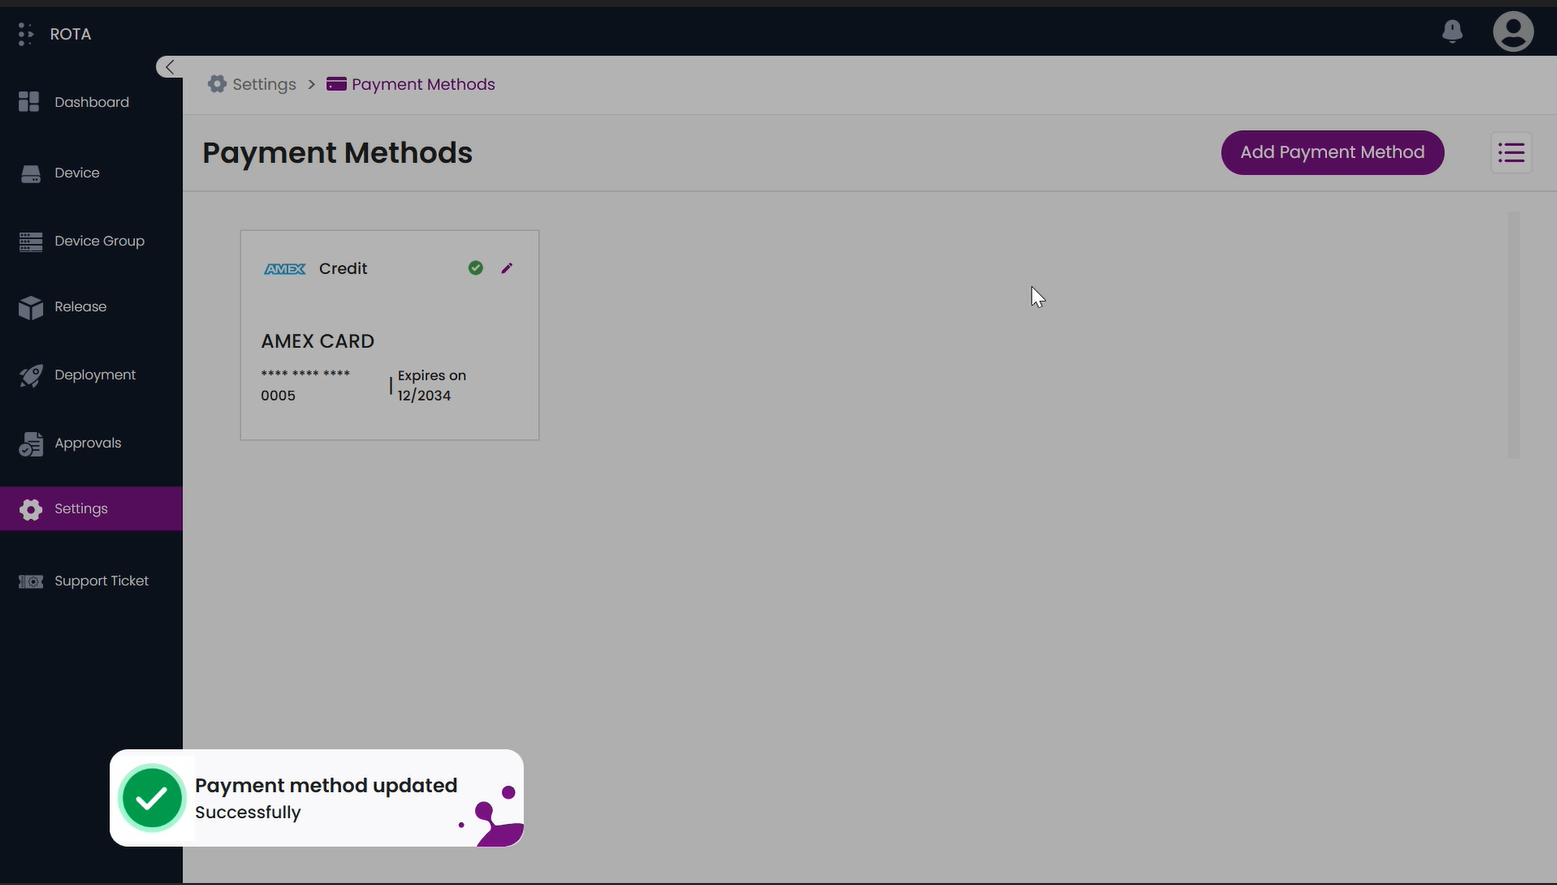Click the Add Payment Method button
The width and height of the screenshot is (1557, 885).
coord(1331,153)
